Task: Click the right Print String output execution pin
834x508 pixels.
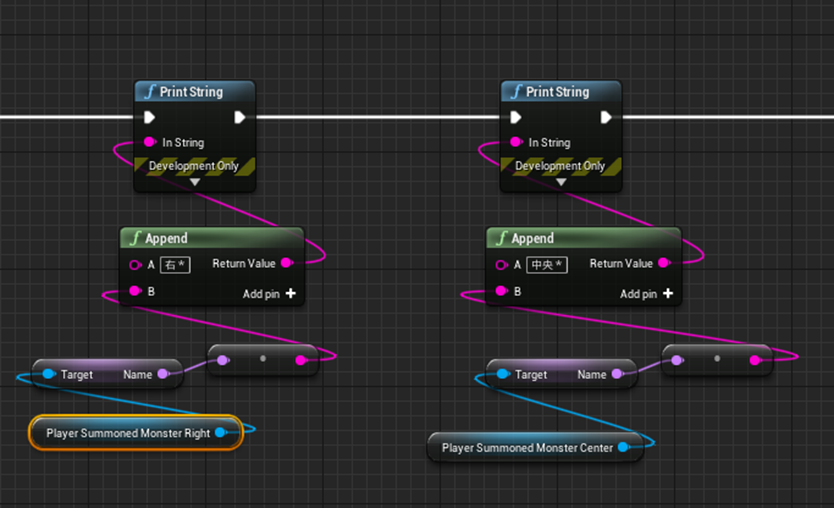Action: (x=606, y=117)
